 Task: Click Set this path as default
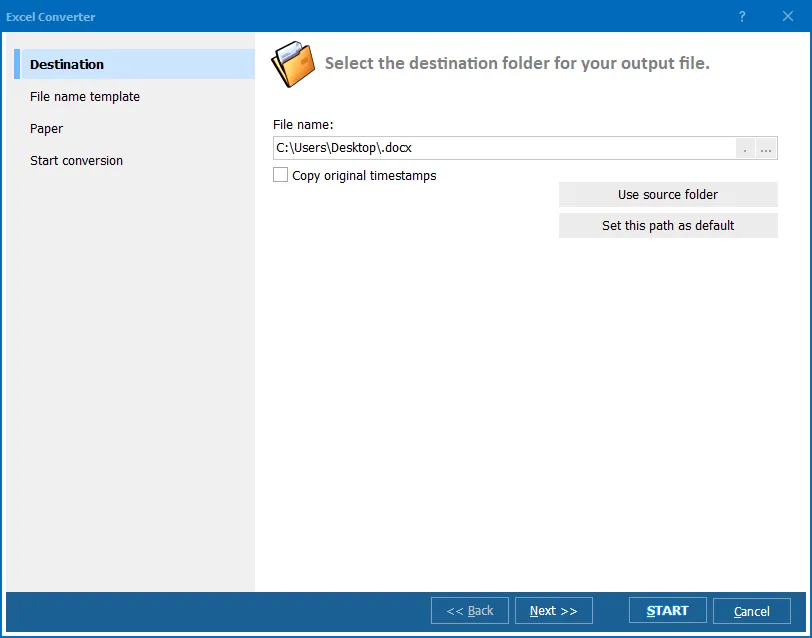click(x=668, y=225)
